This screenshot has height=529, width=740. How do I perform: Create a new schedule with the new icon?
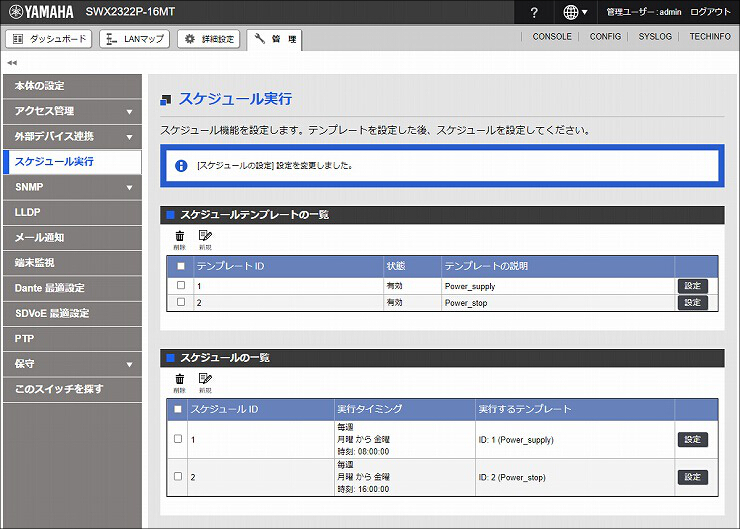click(205, 383)
